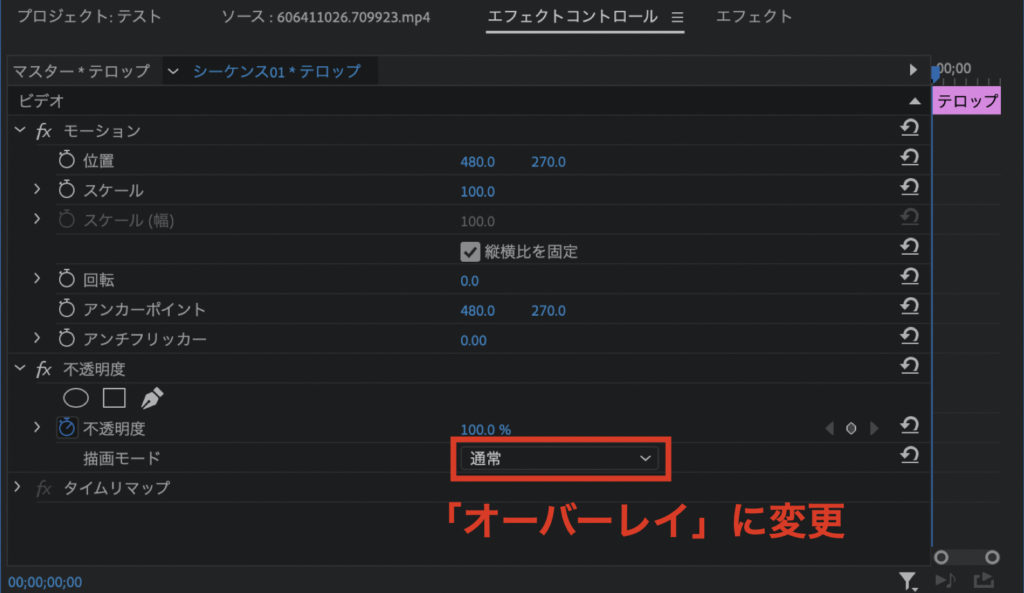1024x593 pixels.
Task: Toggle the 不透明度 fx effect
Action: pos(44,370)
